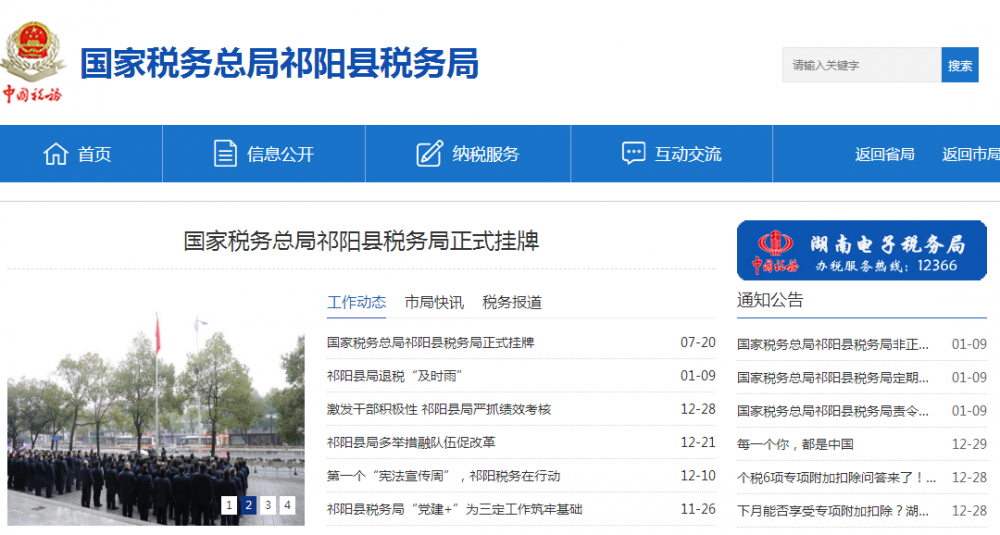The width and height of the screenshot is (1000, 535).
Task: Click the national emblem logo at top left
Action: pos(33,62)
